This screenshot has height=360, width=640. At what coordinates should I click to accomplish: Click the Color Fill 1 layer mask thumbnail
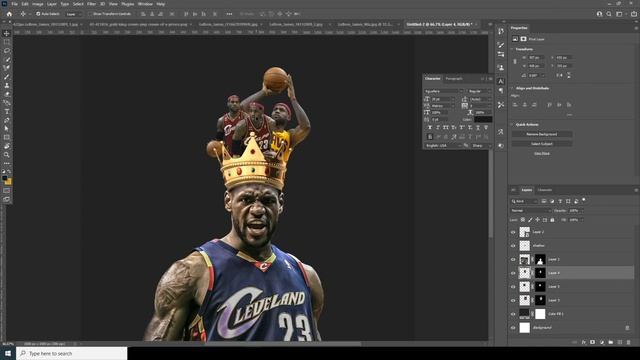[540, 314]
